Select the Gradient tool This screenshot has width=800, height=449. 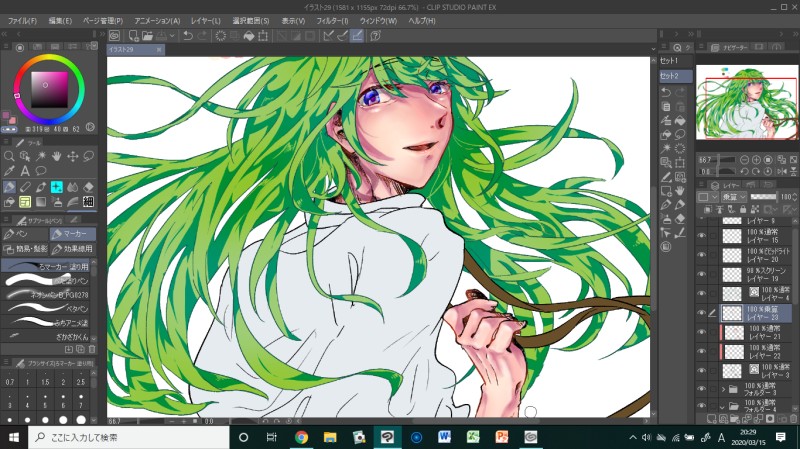point(40,202)
